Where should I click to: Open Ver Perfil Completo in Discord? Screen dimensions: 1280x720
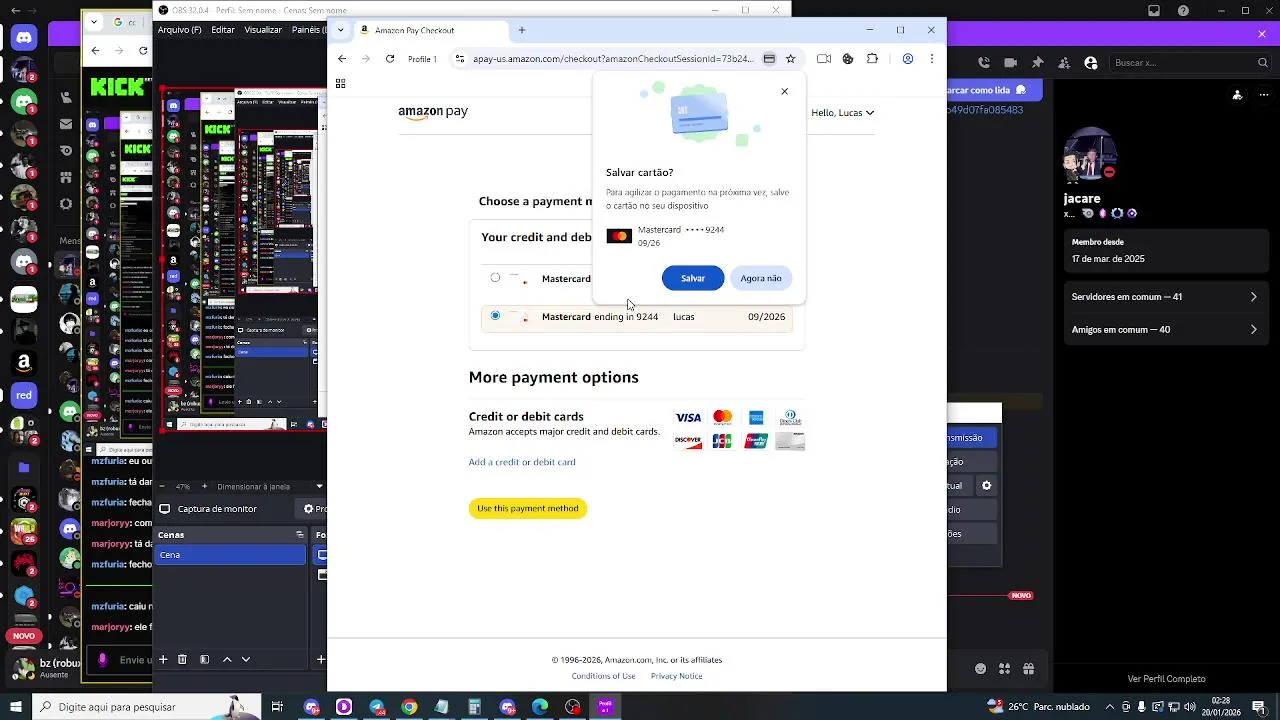pos(1166,679)
